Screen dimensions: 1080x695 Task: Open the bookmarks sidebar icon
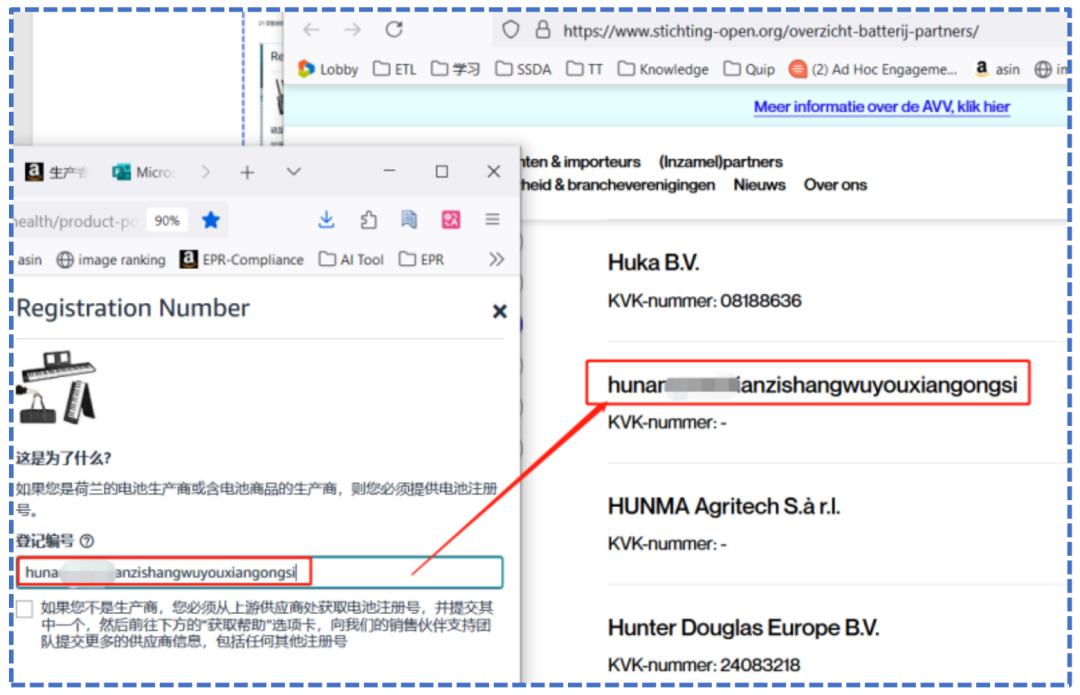tap(408, 219)
